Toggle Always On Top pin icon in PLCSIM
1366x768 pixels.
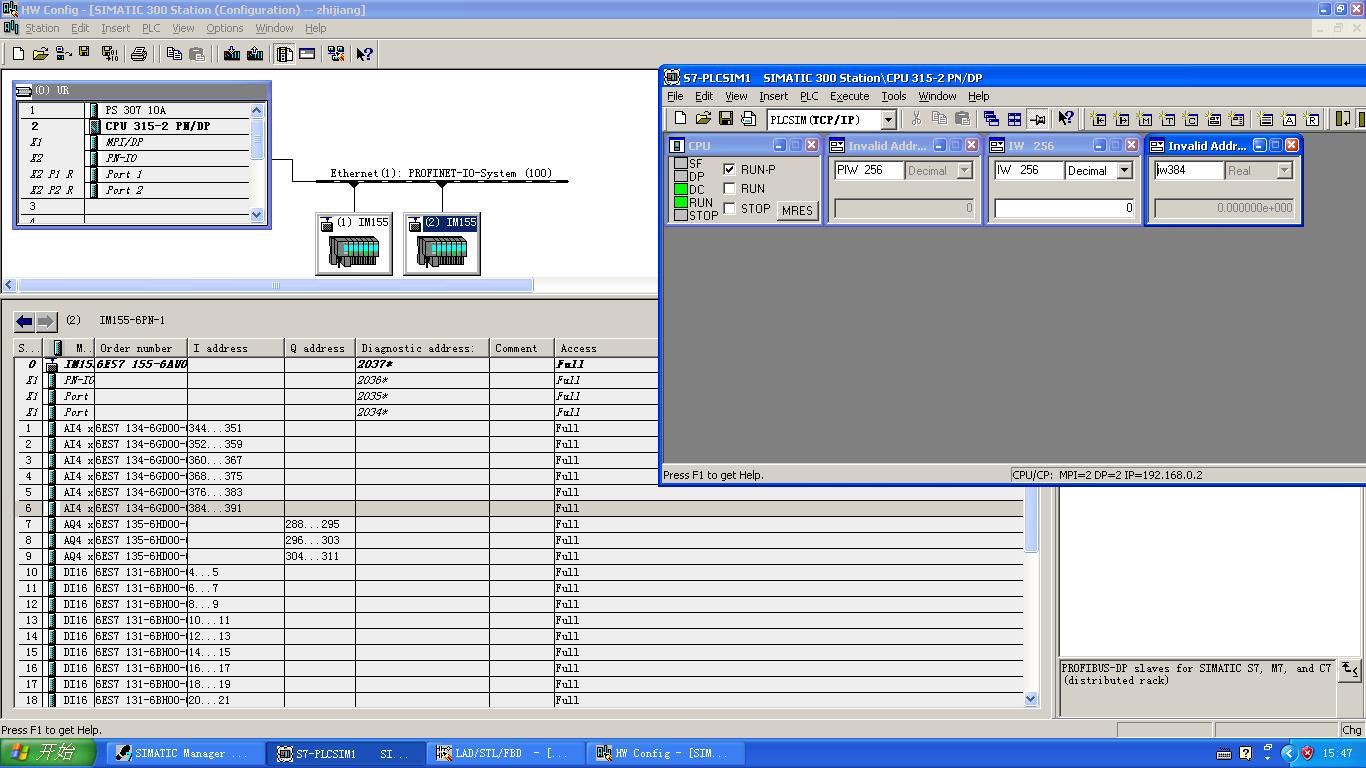tap(1038, 119)
